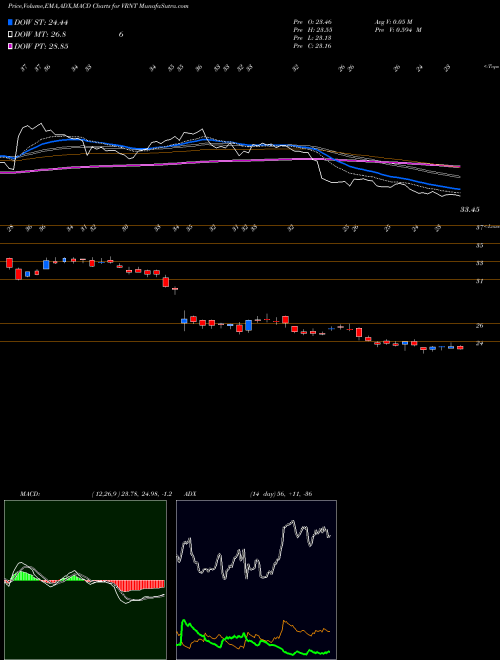500x660 pixels.
Task: Click the 24 price axis label
Action: click(x=479, y=343)
